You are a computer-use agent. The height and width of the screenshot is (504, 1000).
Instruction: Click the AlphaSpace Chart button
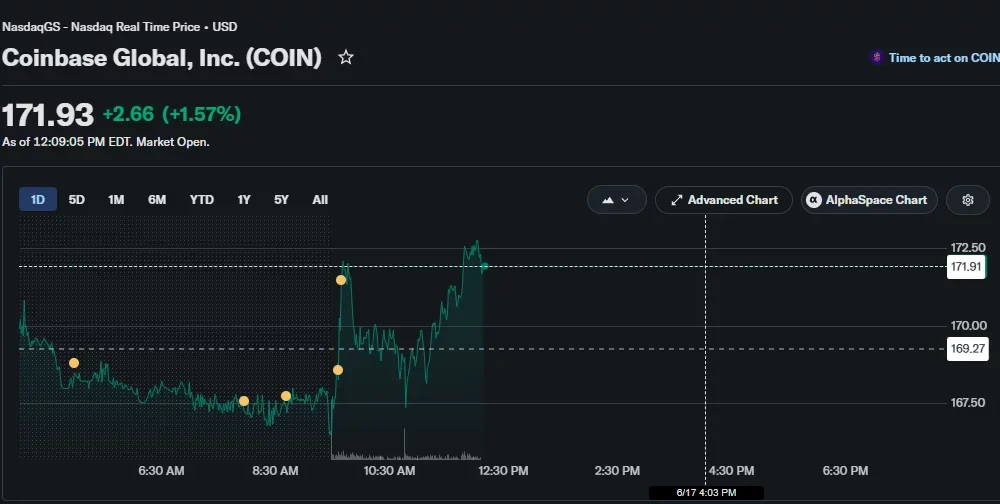point(869,200)
